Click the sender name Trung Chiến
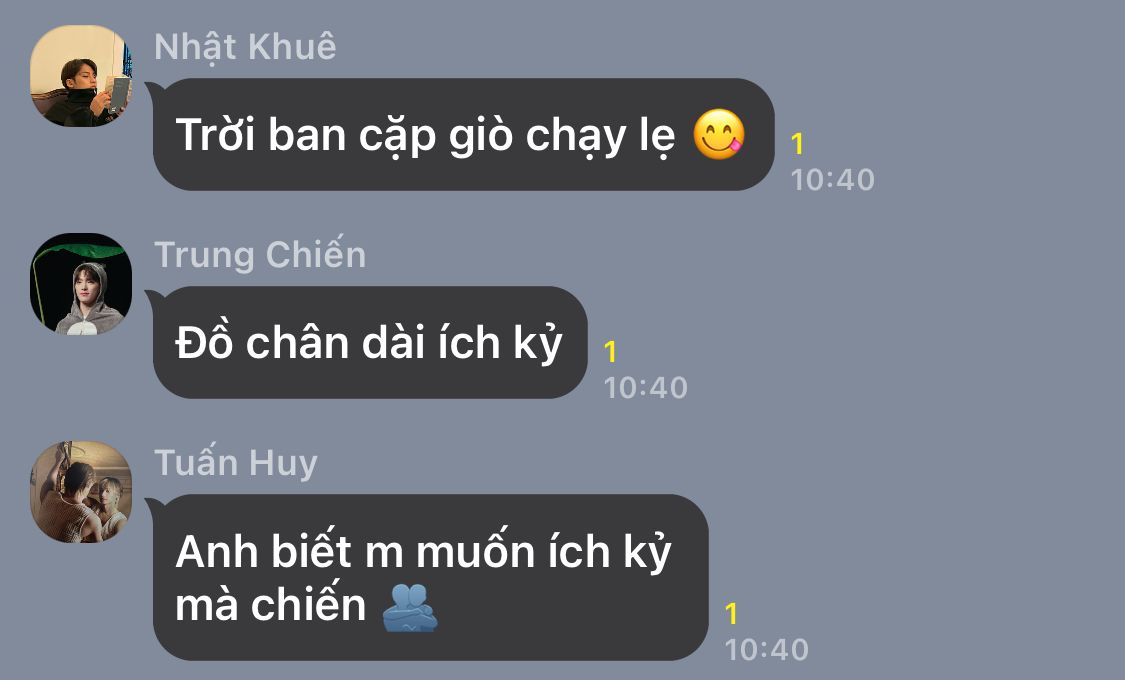The height and width of the screenshot is (680, 1125). click(x=260, y=255)
